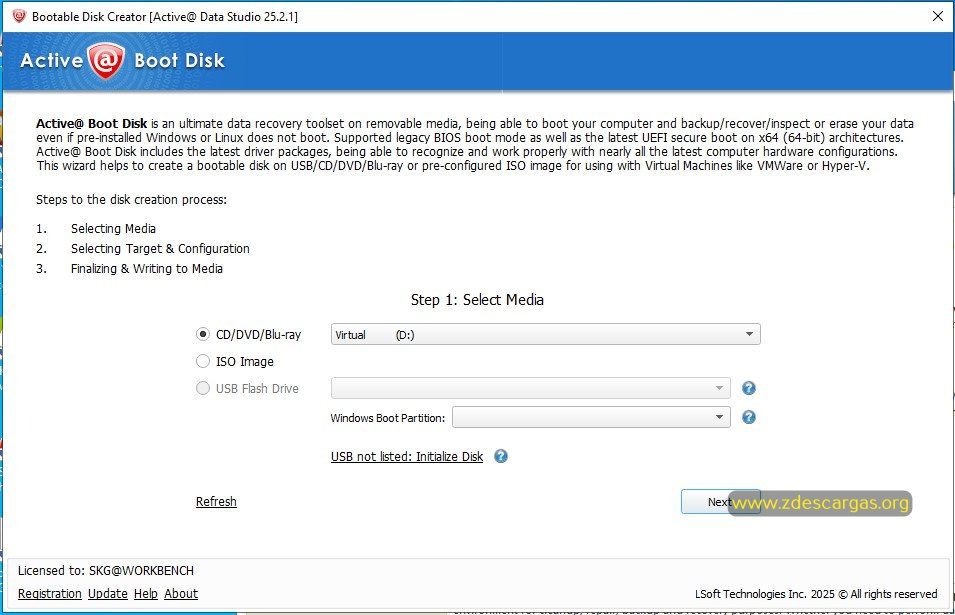Screen dimensions: 955x615
Task: Click LSoft Technologies copyright text
Action: point(816,594)
